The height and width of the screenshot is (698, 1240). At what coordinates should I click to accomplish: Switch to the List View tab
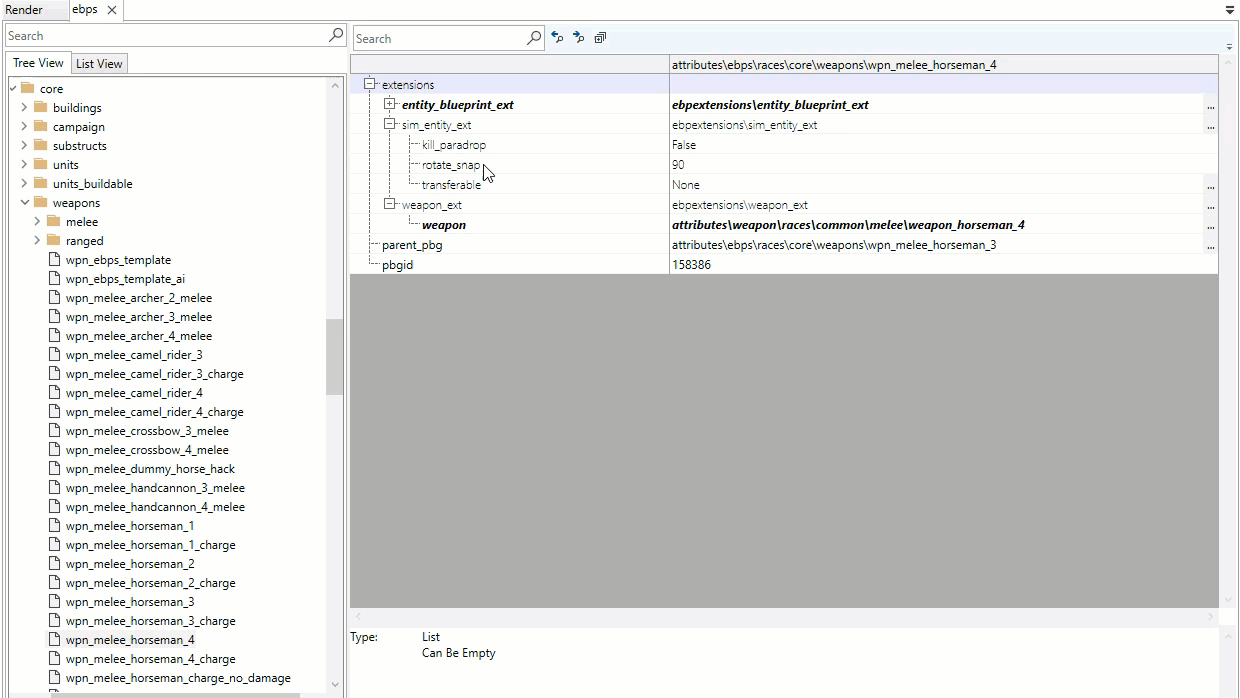point(99,64)
